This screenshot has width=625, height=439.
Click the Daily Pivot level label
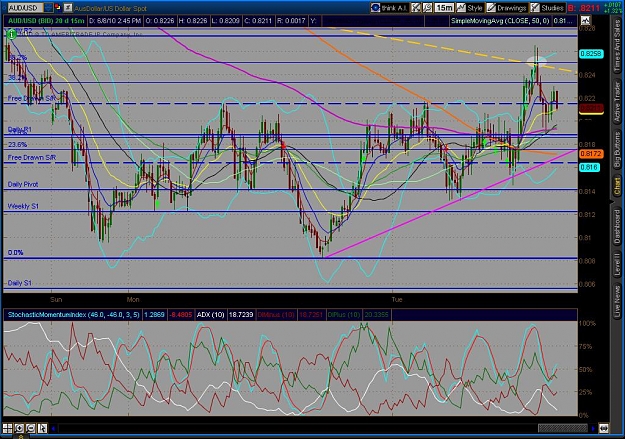click(x=23, y=184)
